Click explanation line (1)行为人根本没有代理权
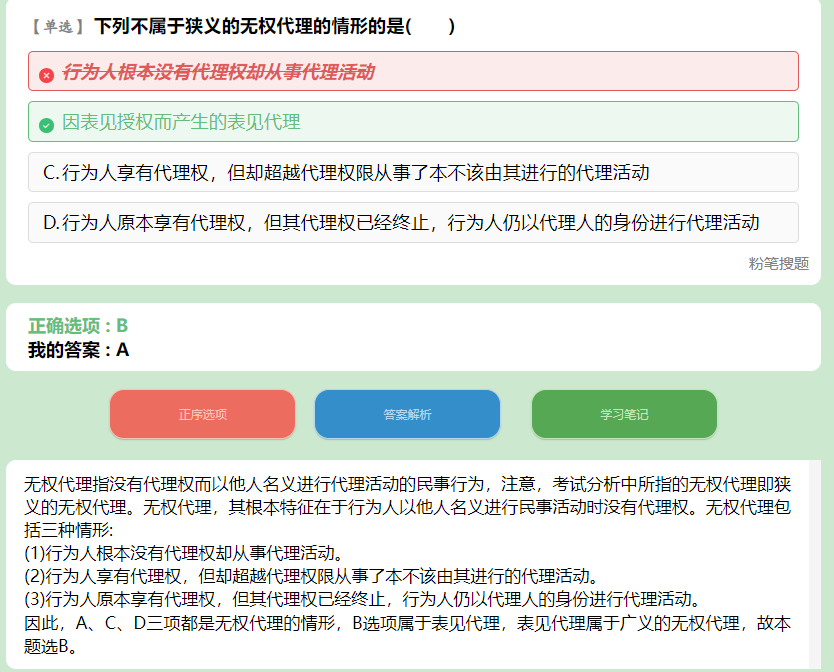The width and height of the screenshot is (834, 672). tap(184, 553)
